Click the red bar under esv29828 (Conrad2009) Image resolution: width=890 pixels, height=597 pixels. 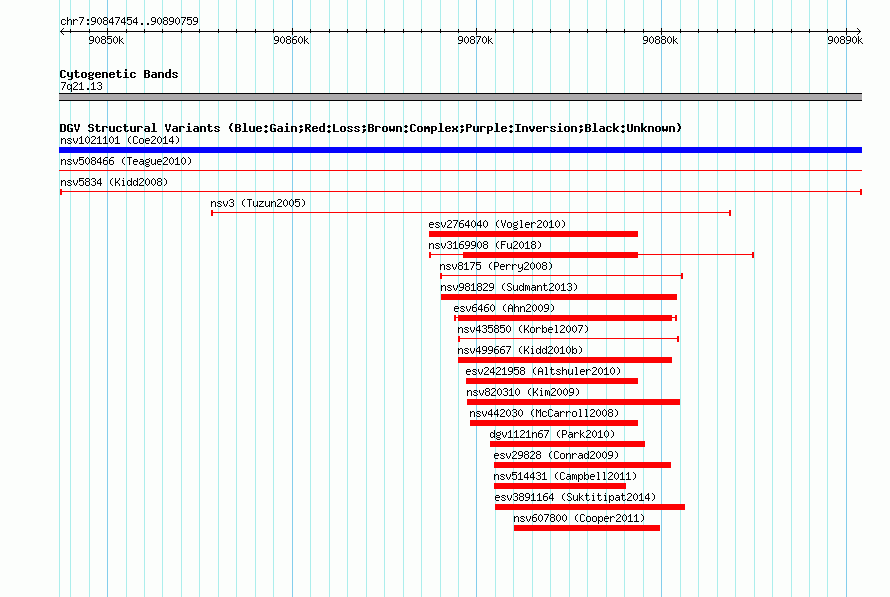(582, 465)
